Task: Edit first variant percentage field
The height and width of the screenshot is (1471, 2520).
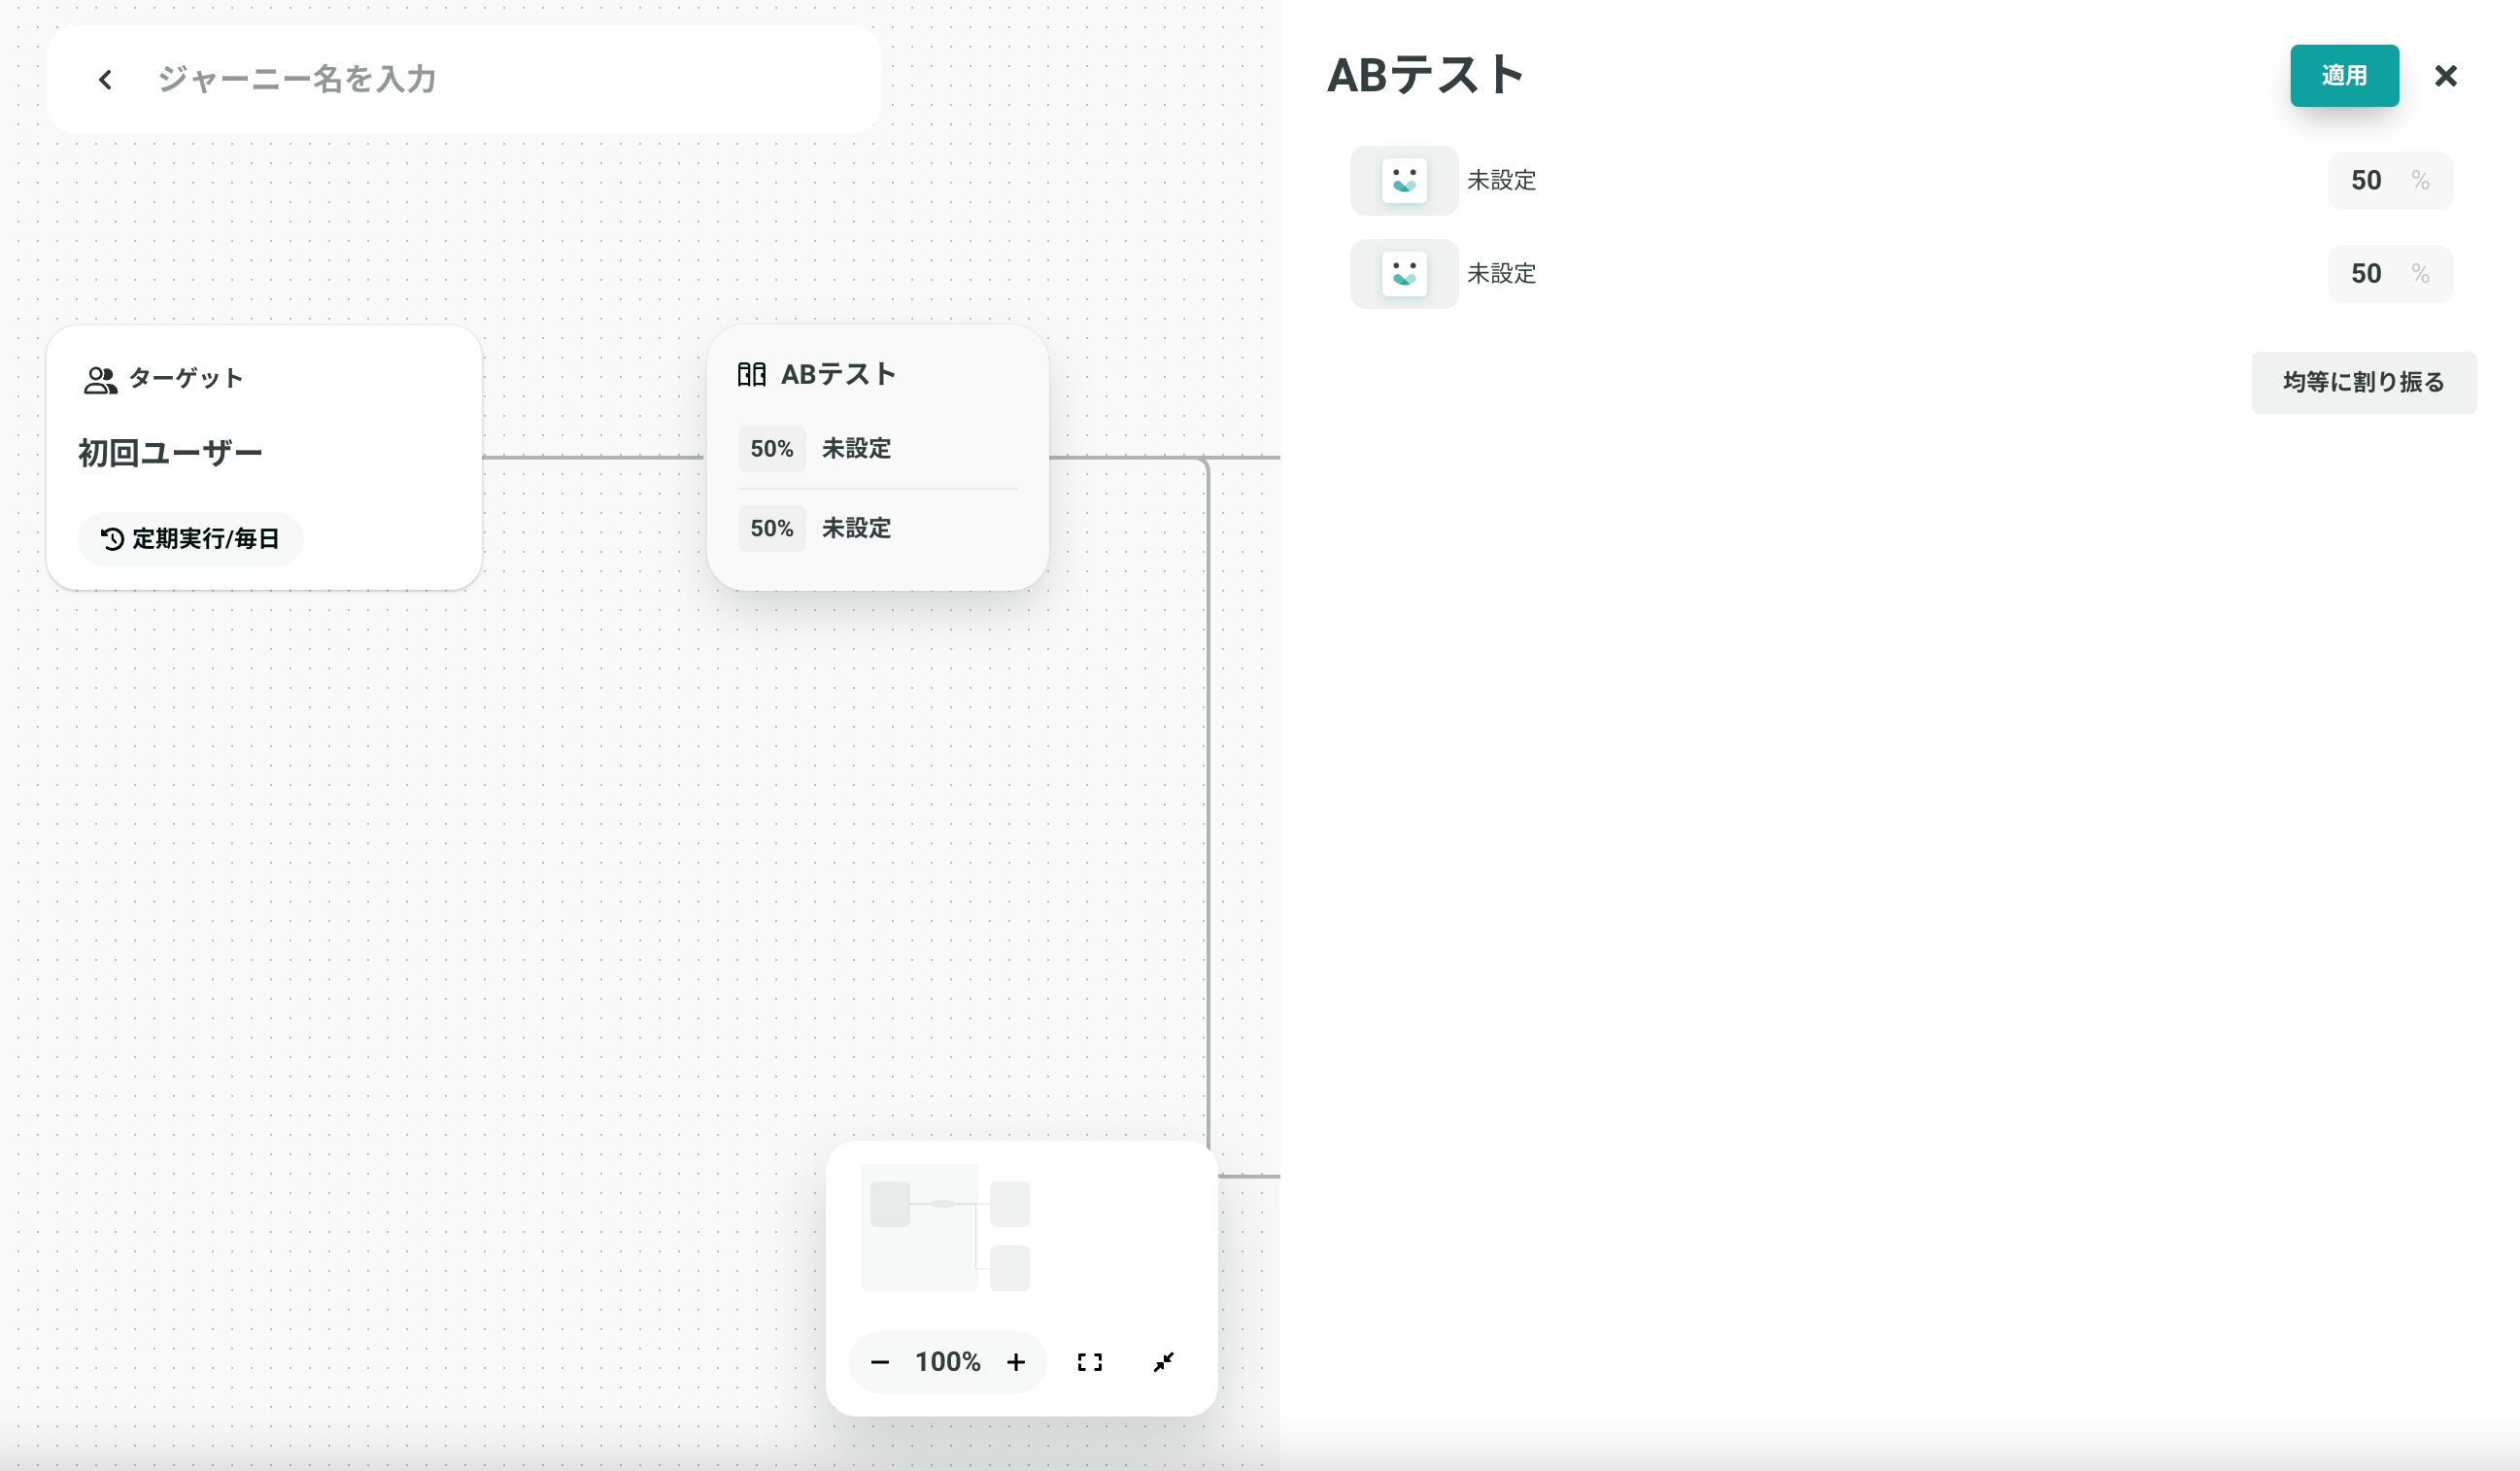Action: point(2390,181)
